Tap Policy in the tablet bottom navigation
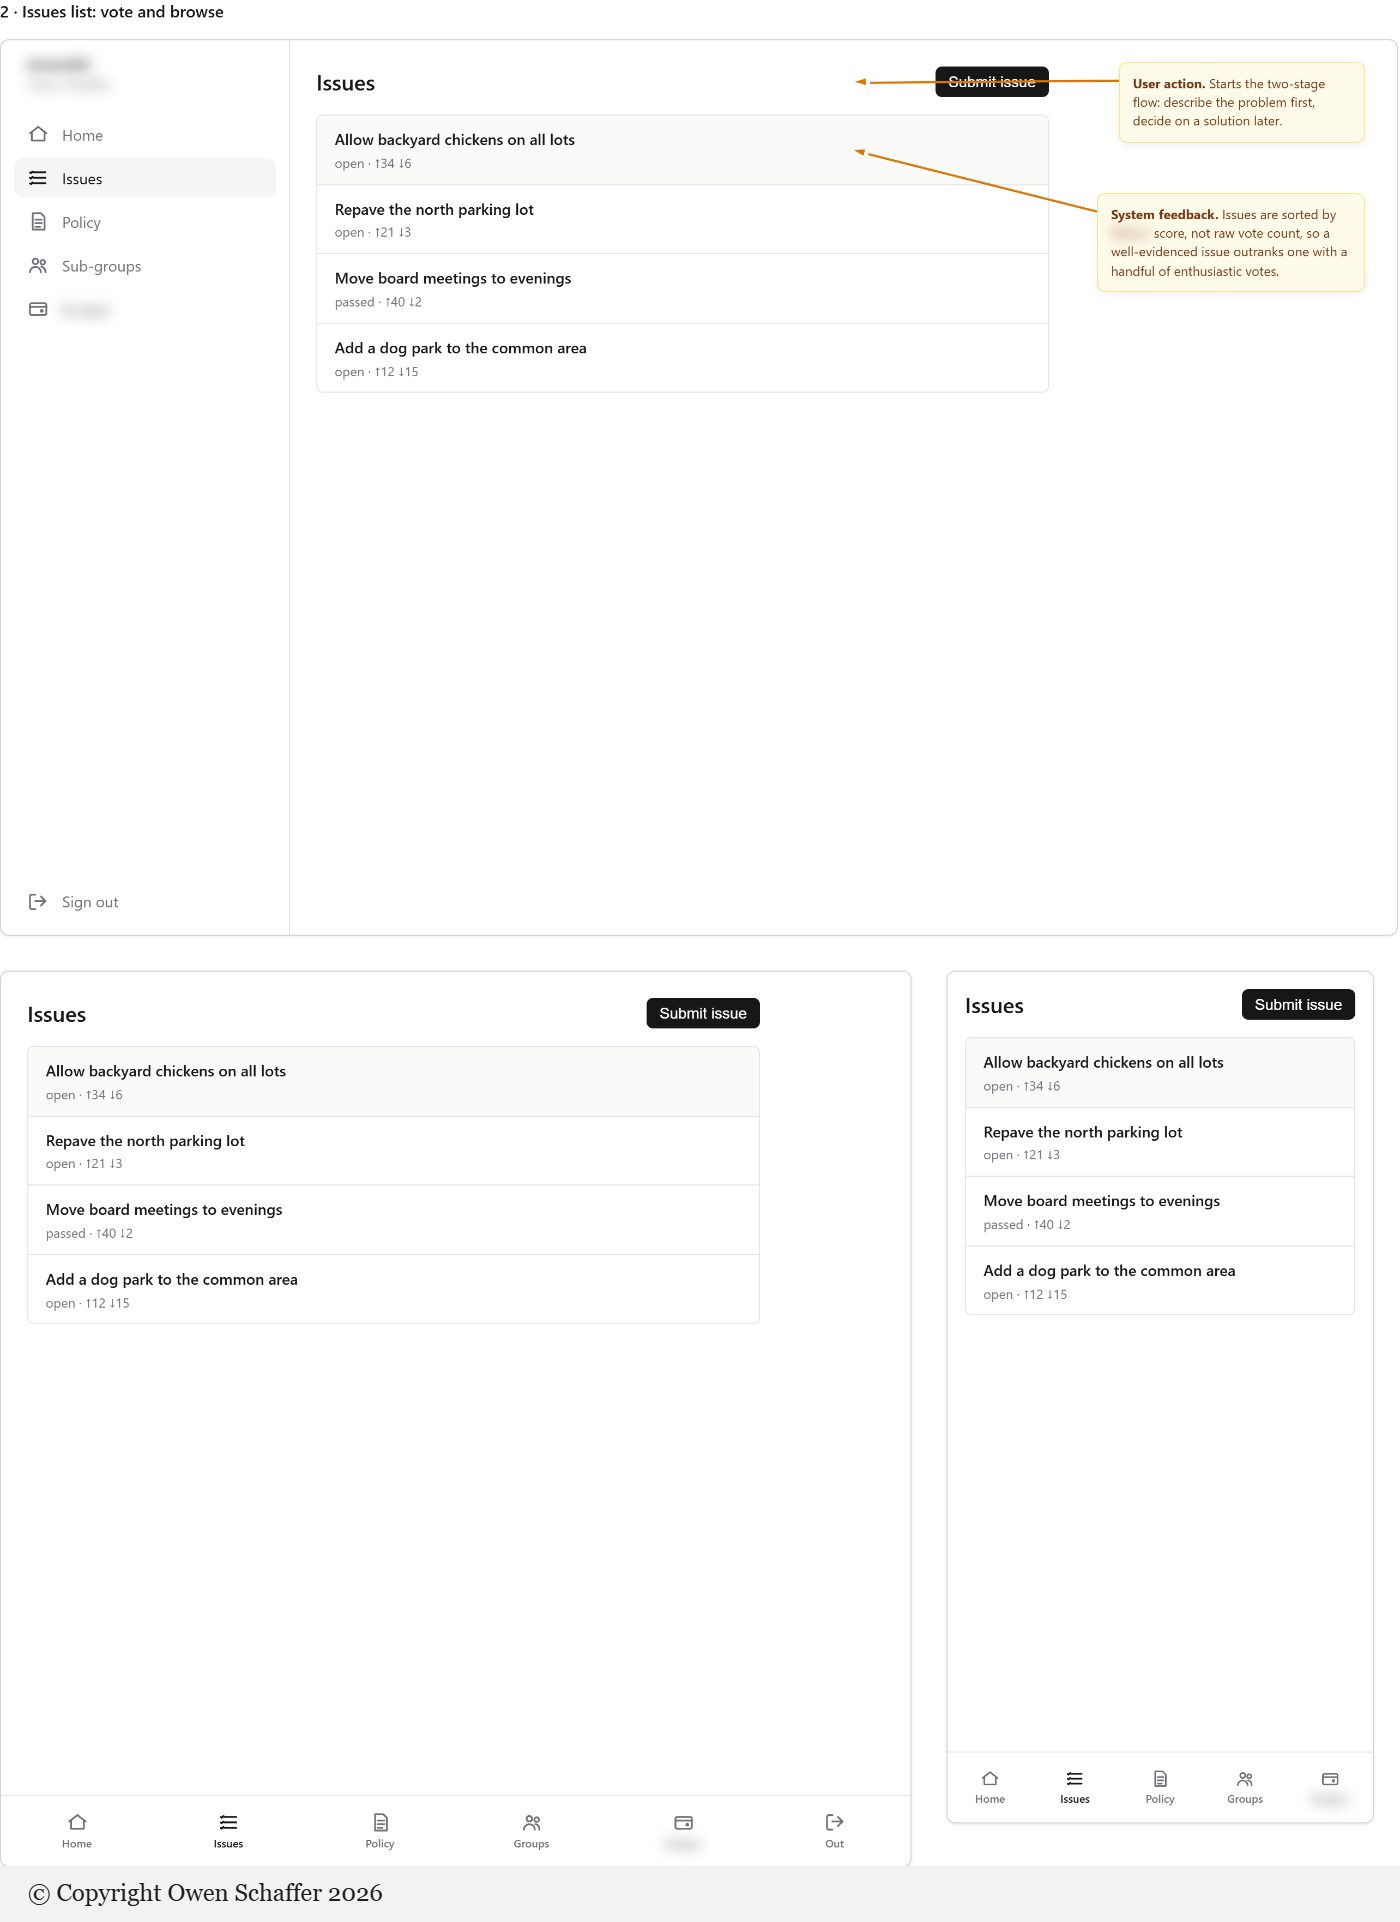The width and height of the screenshot is (1400, 1922). 380,1830
